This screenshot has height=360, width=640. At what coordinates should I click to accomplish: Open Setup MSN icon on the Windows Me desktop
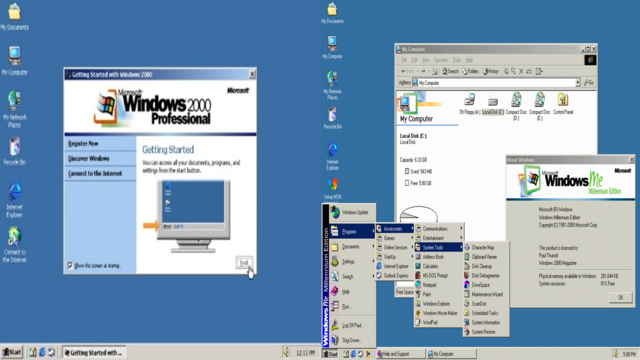pyautogui.click(x=332, y=188)
